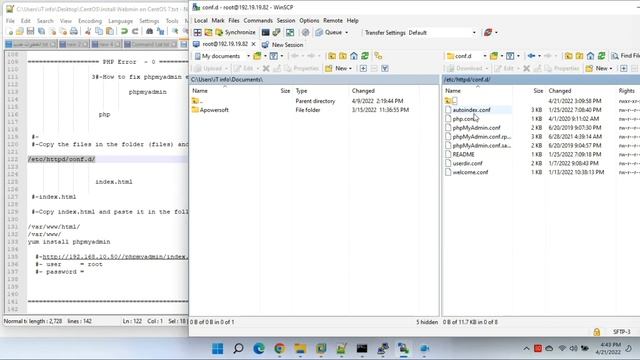Click the red transfer preset icon

tap(488, 32)
